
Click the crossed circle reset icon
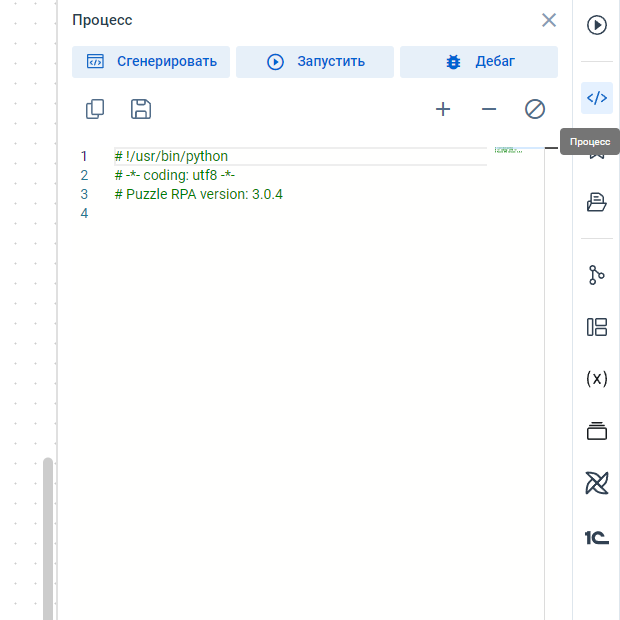pos(535,109)
